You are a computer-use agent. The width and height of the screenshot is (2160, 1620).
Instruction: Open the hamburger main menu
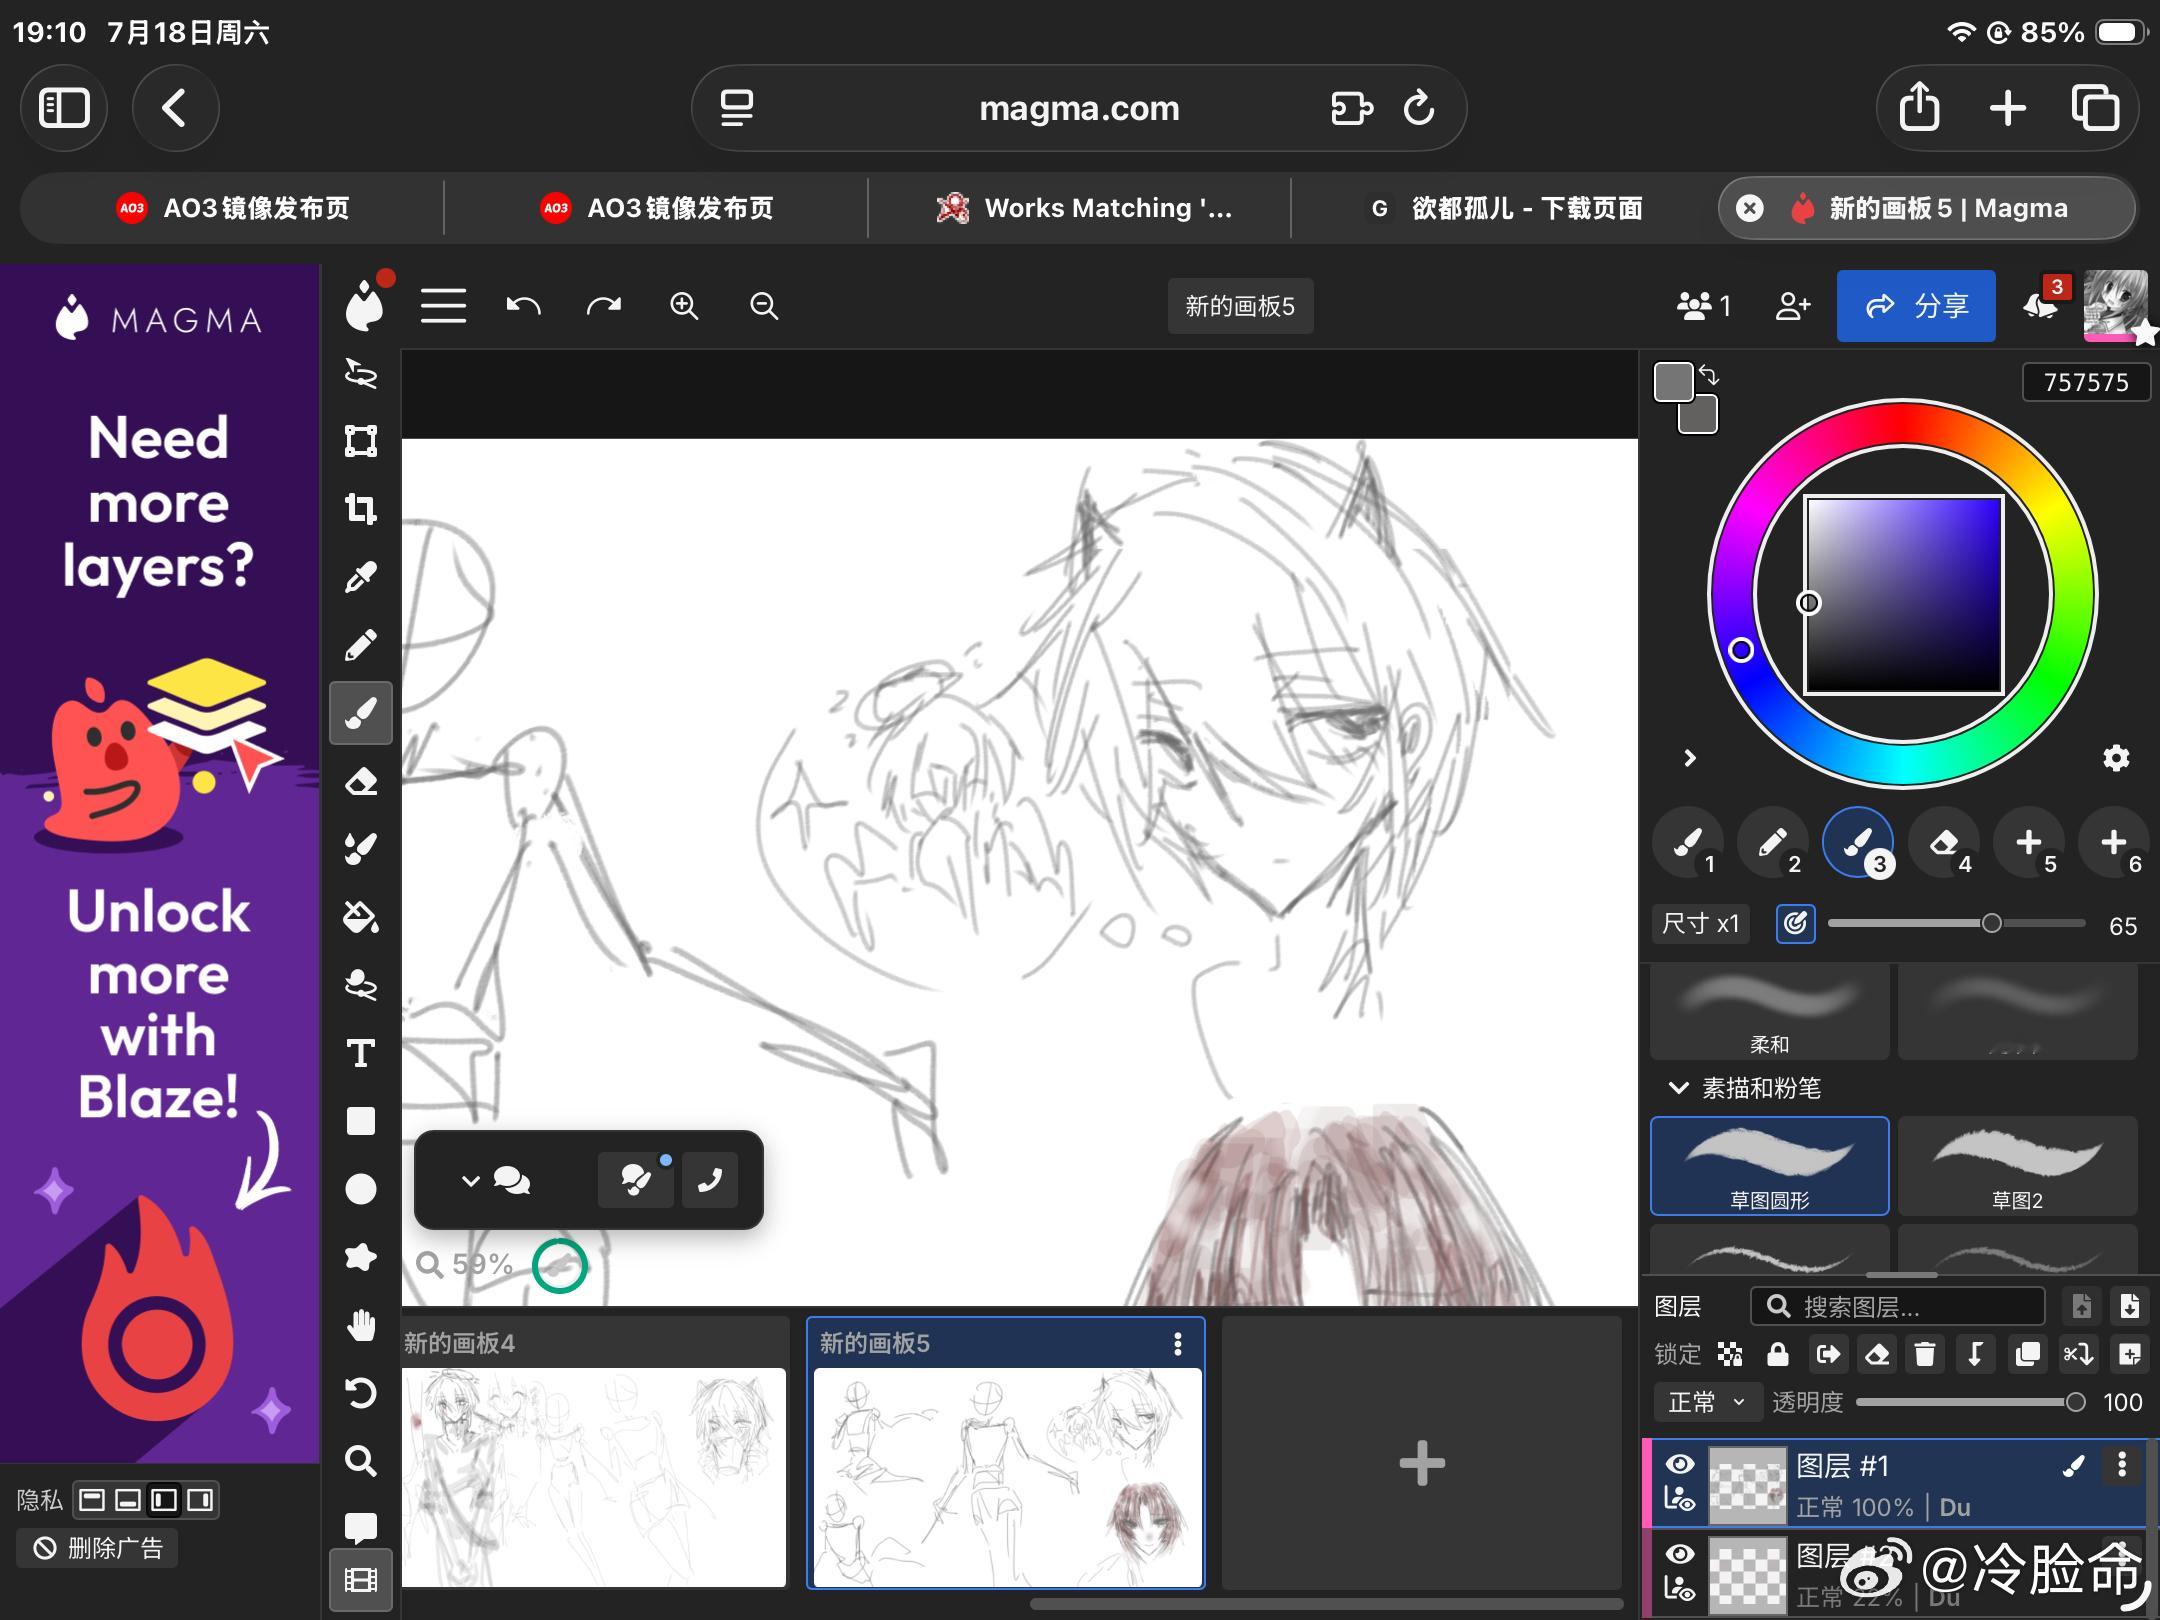tap(443, 306)
